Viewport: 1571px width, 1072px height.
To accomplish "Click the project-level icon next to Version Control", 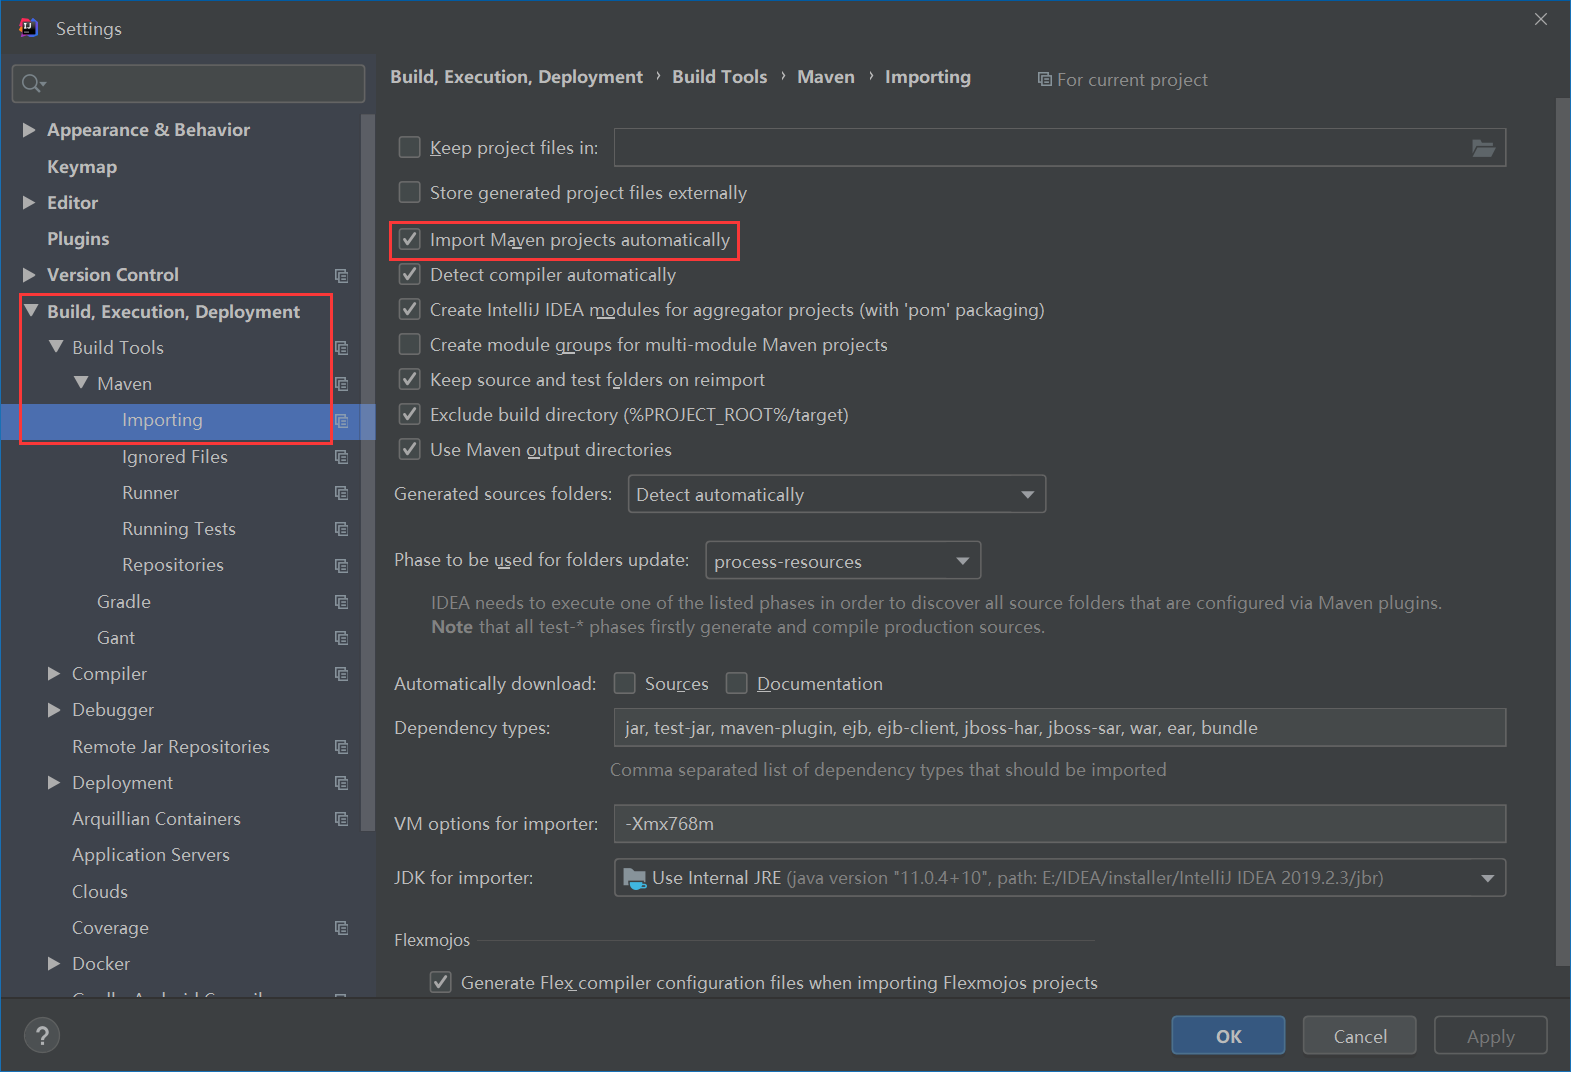I will 341,275.
